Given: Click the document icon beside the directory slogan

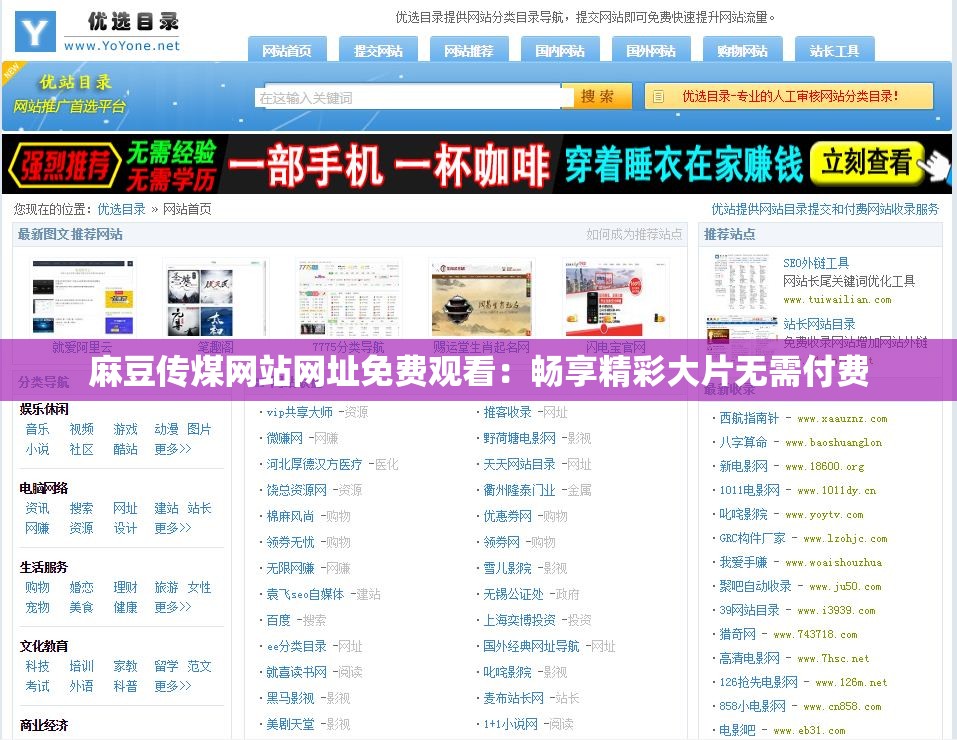Looking at the screenshot, I should pyautogui.click(x=658, y=96).
